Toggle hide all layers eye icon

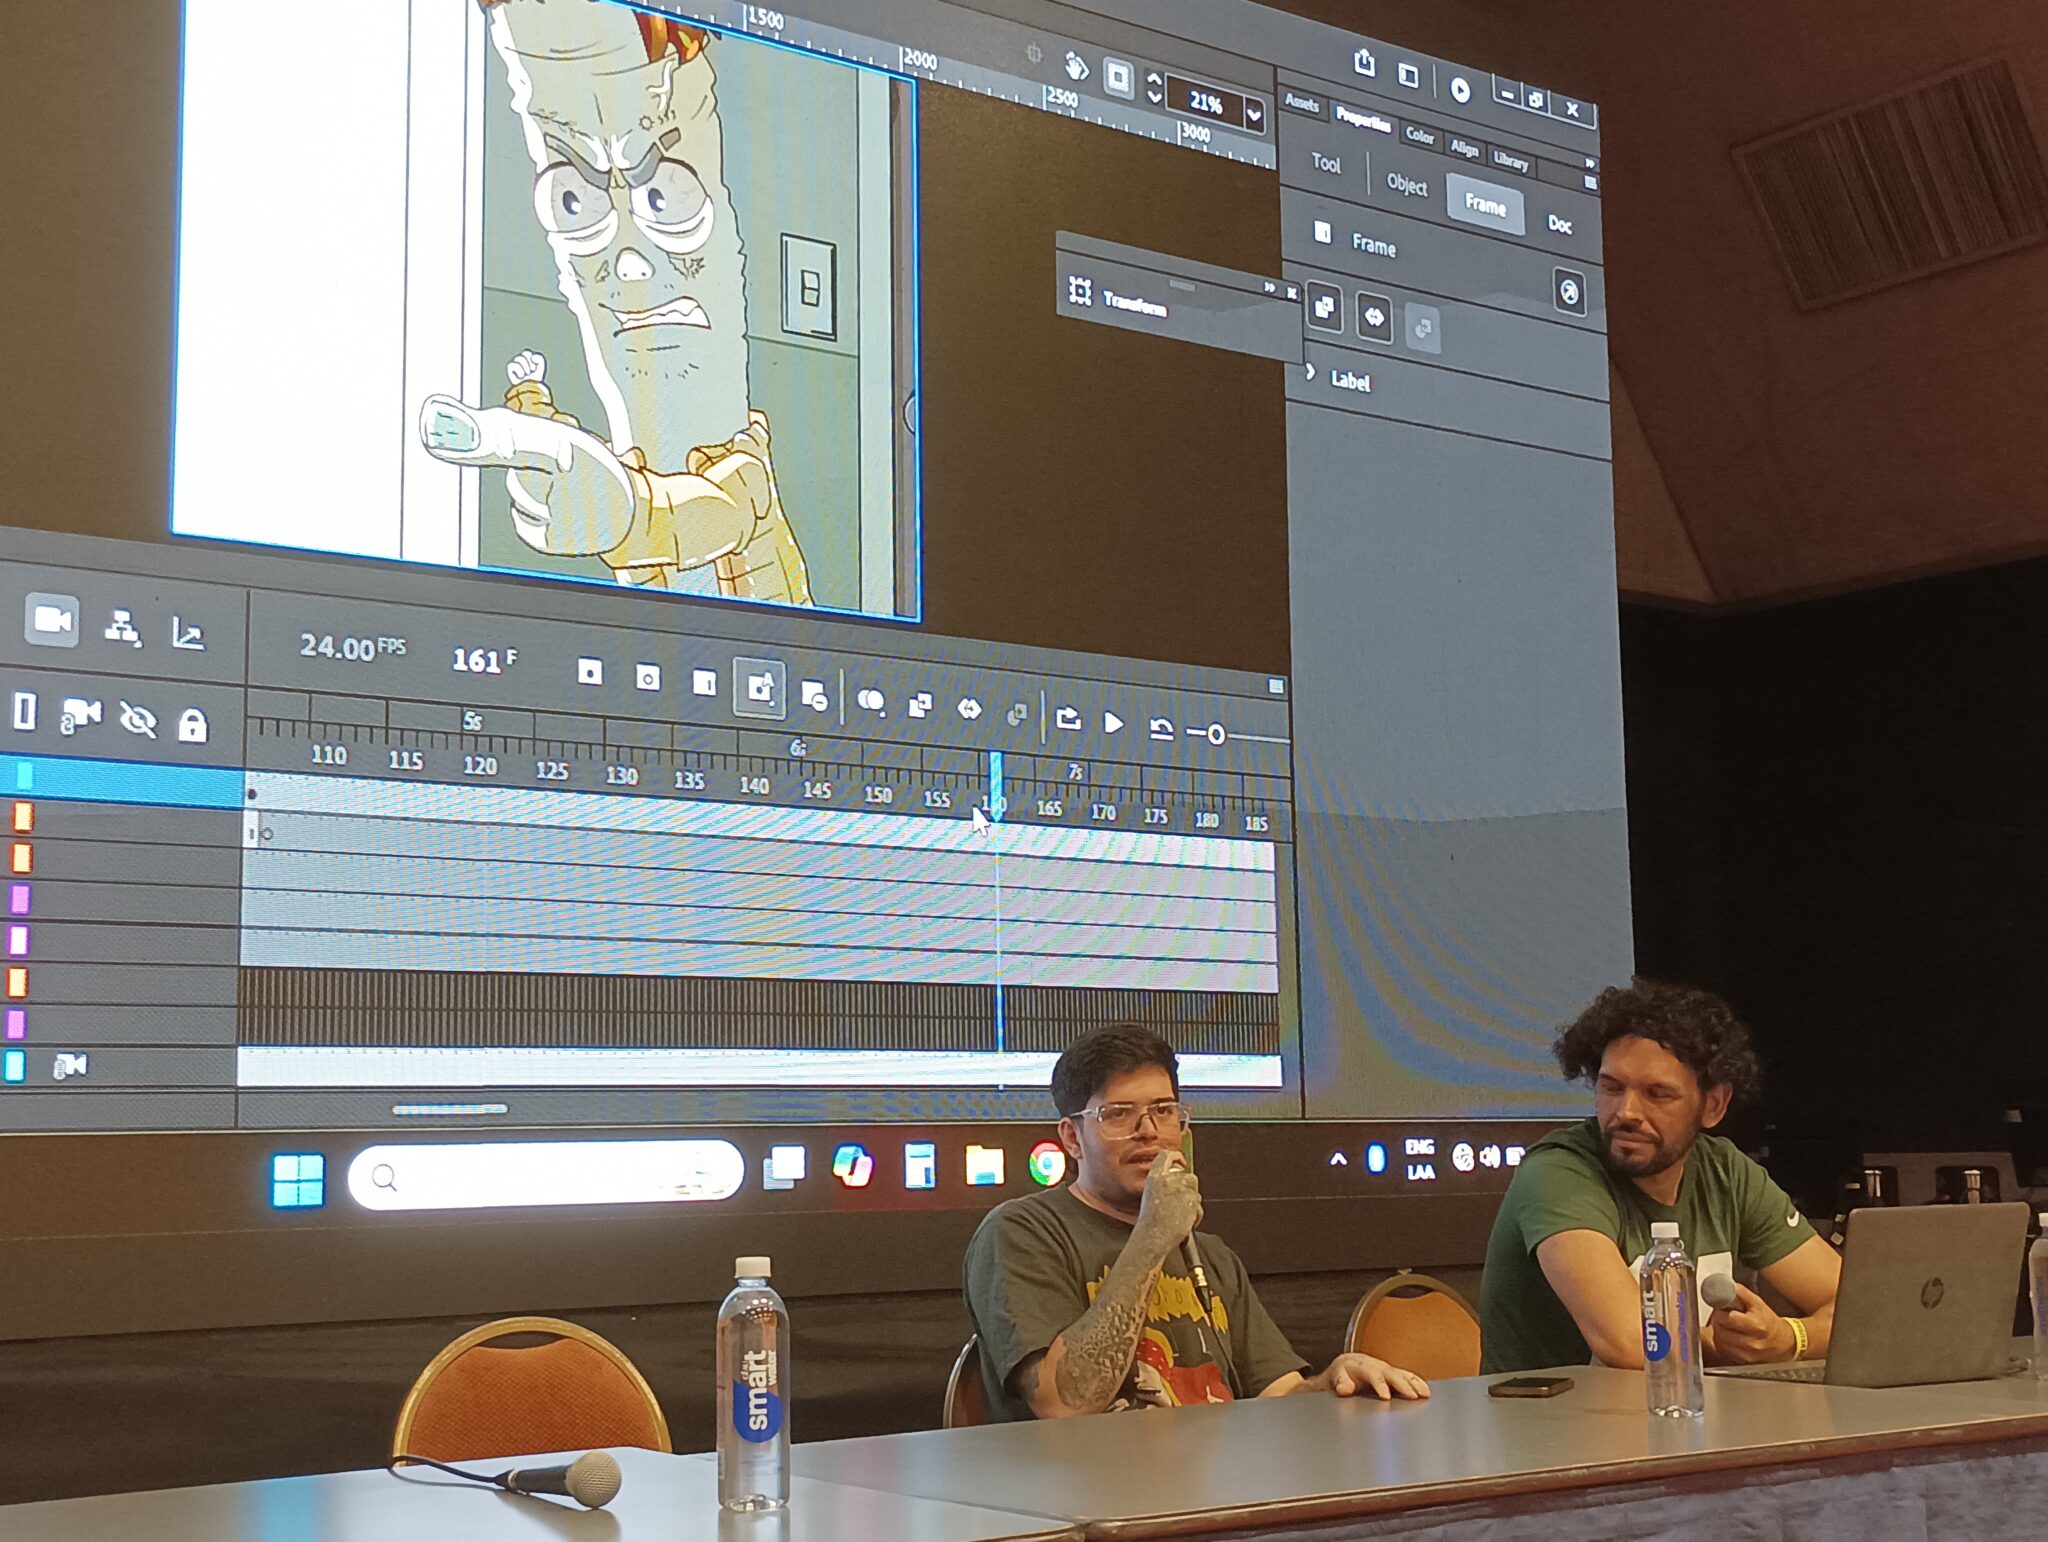click(x=137, y=719)
